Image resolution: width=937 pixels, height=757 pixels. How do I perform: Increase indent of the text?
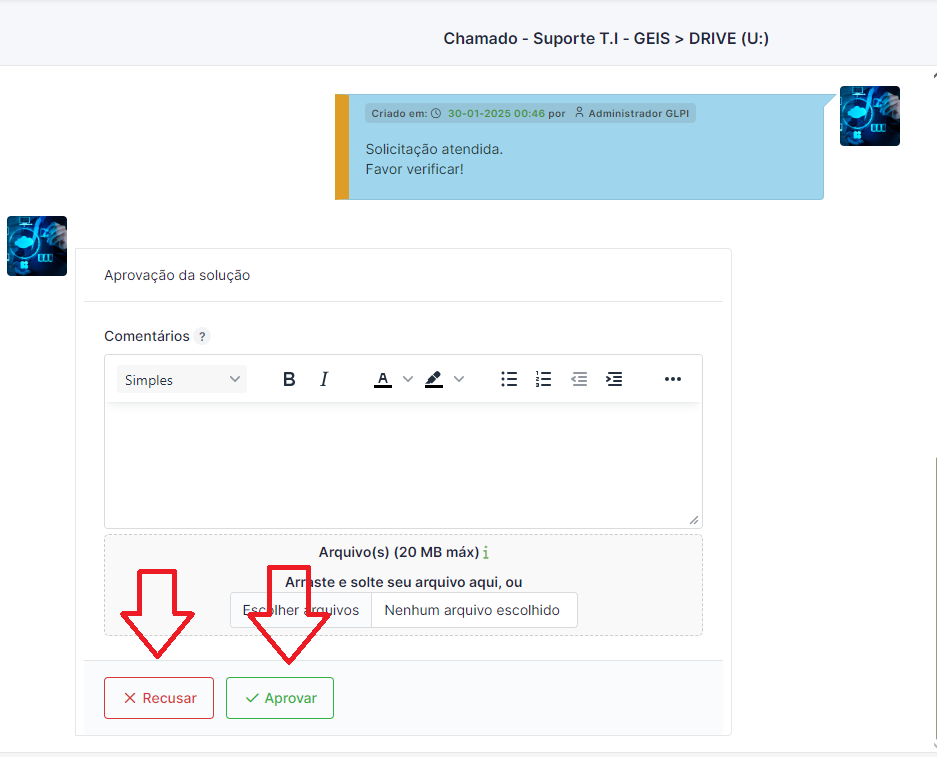tap(614, 380)
